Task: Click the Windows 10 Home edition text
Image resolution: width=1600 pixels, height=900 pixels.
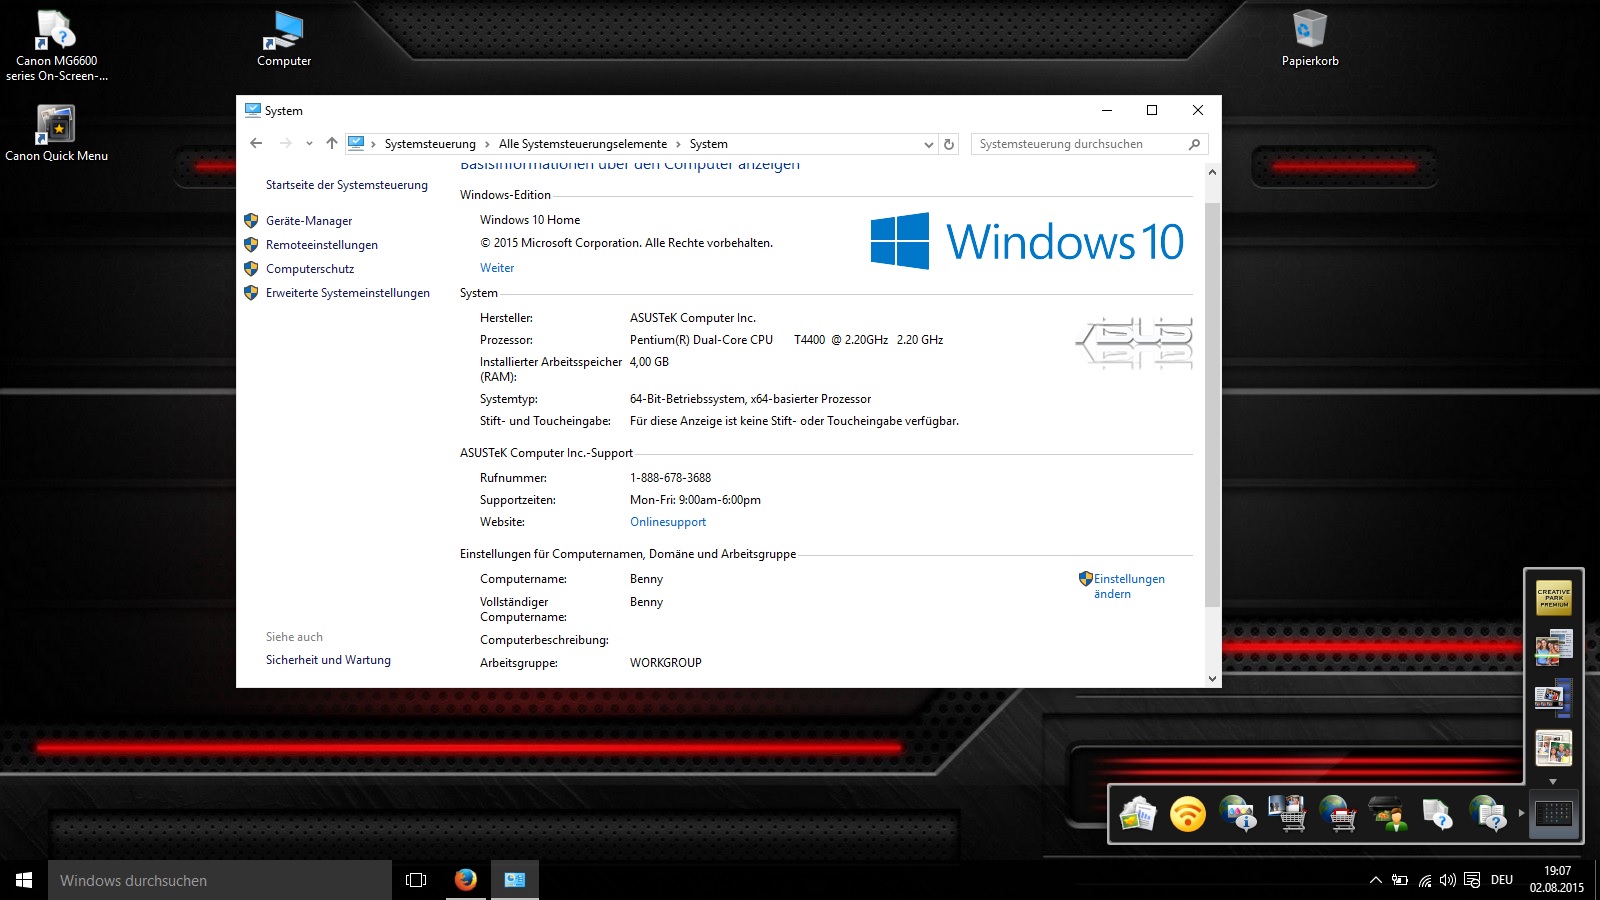Action: [x=530, y=220]
